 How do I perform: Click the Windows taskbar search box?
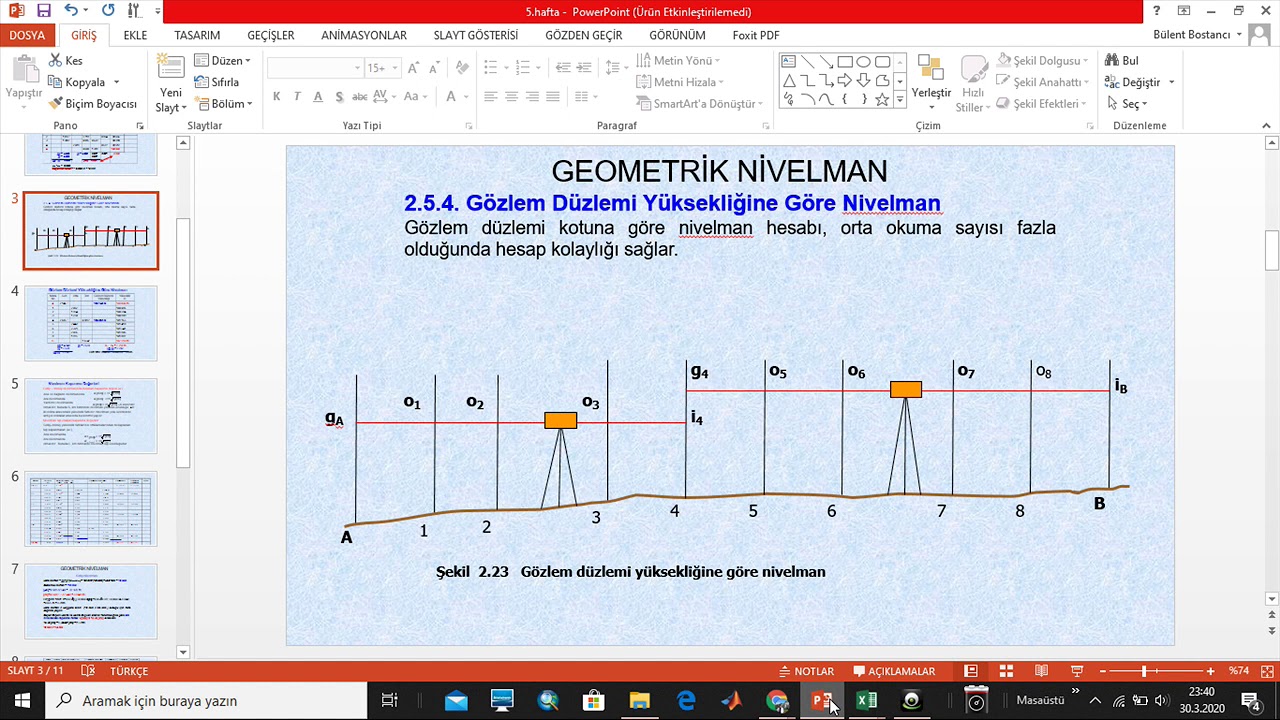[206, 700]
